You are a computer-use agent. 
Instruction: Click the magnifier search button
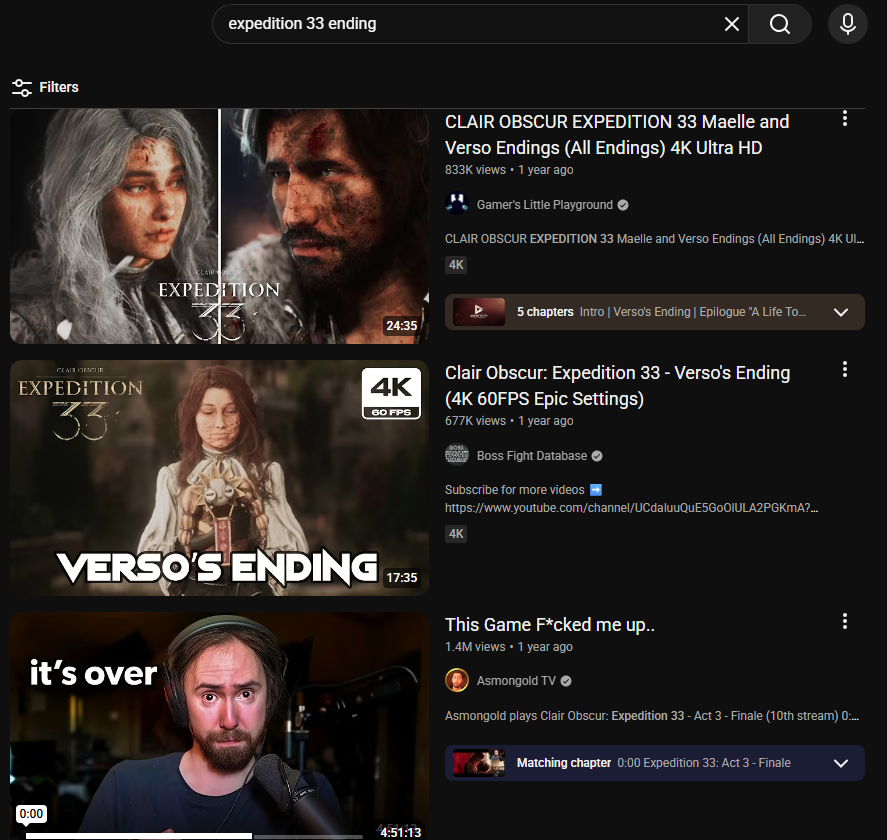pos(780,24)
